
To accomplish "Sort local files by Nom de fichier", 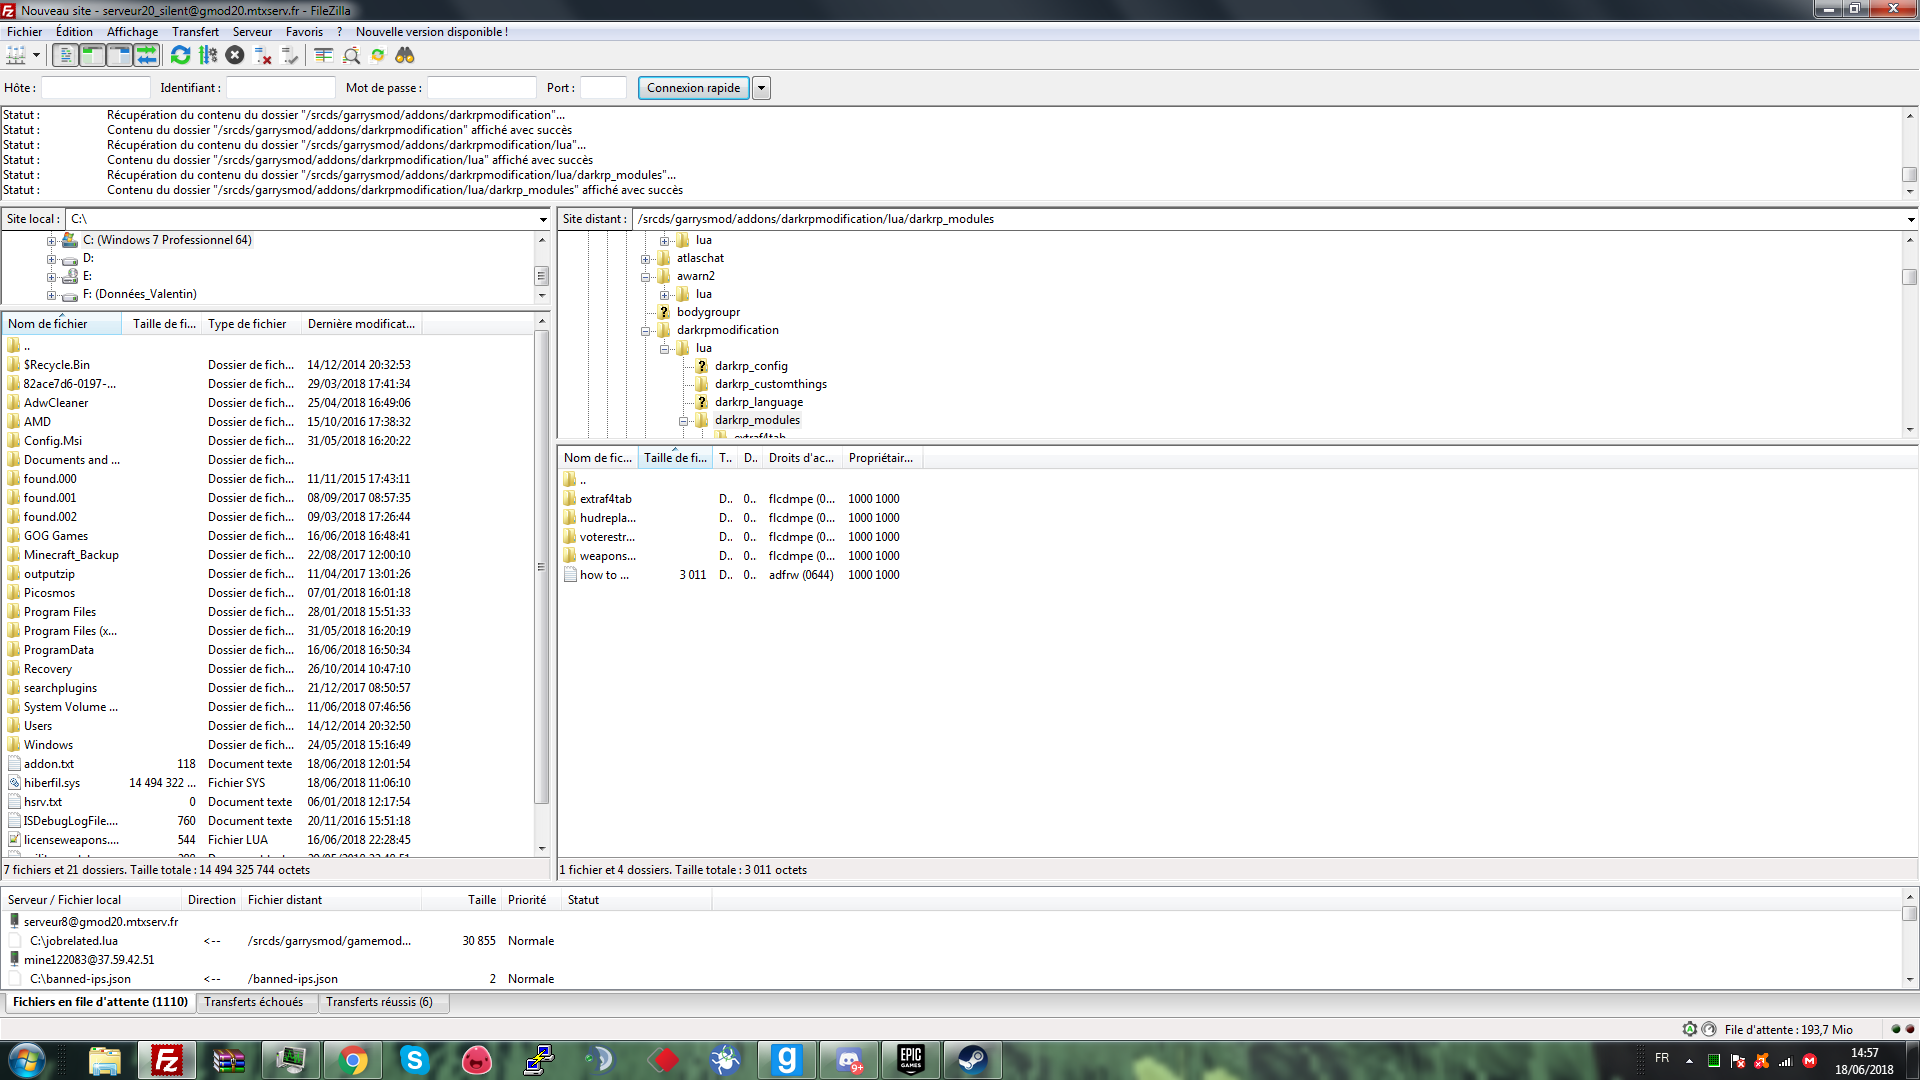I will click(62, 324).
